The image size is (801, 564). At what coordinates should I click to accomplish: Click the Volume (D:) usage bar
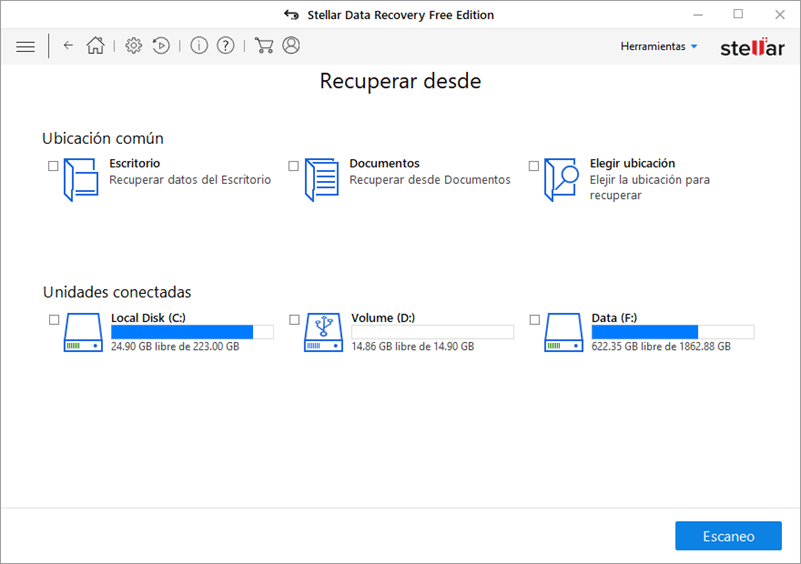point(433,332)
